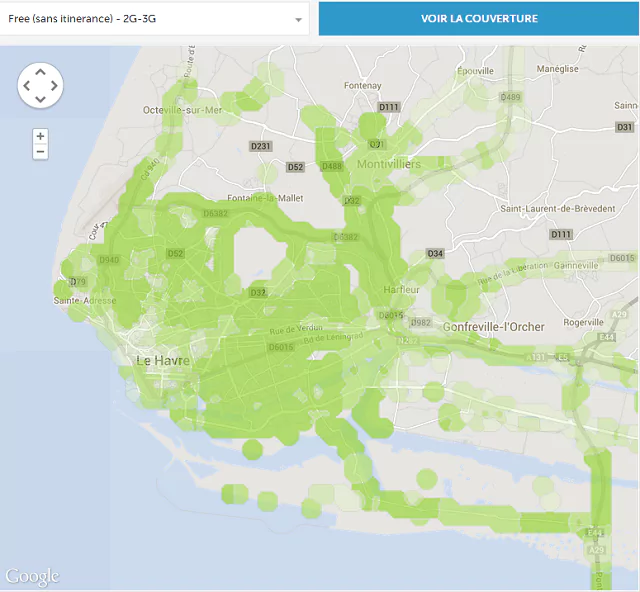Screen dimensions: 640x592
Task: Select Gonfreville-l'Orcher on the map
Action: click(492, 327)
